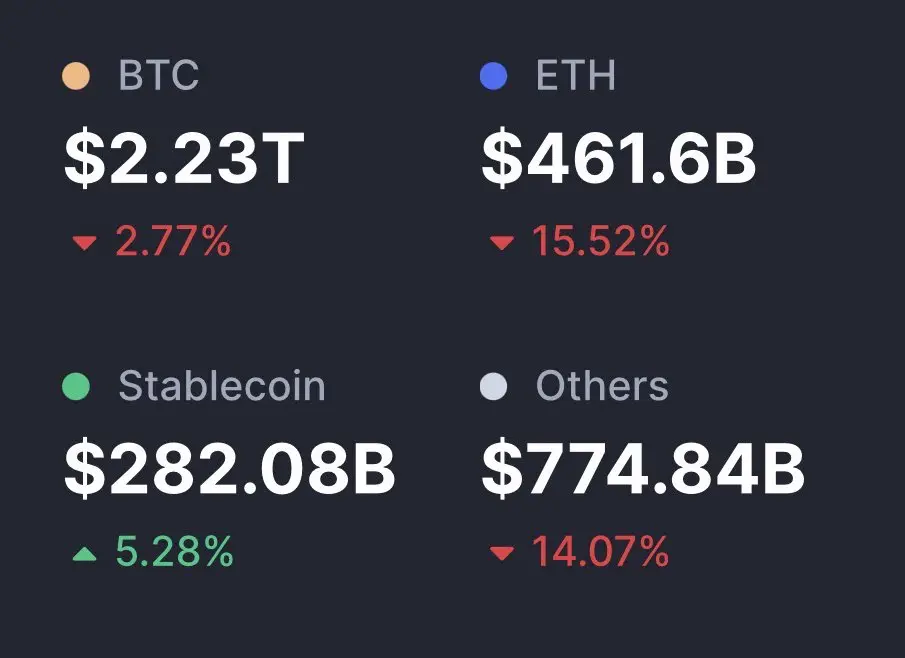Image resolution: width=905 pixels, height=658 pixels.
Task: Select the ETH label
Action: point(576,76)
